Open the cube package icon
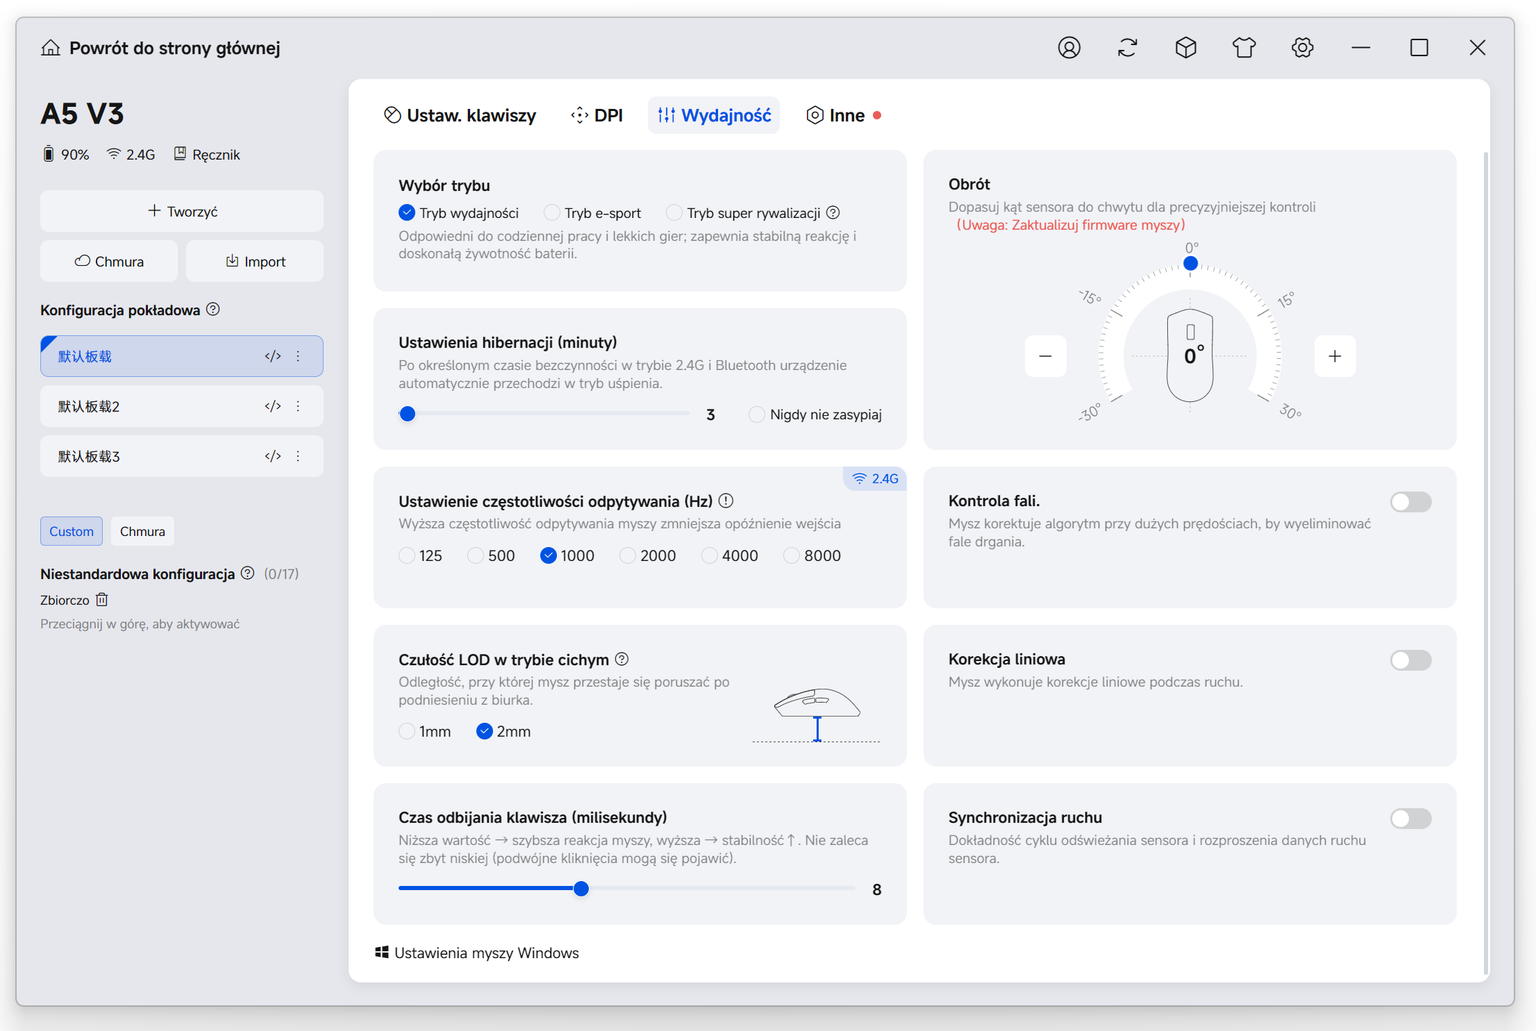 pos(1186,47)
